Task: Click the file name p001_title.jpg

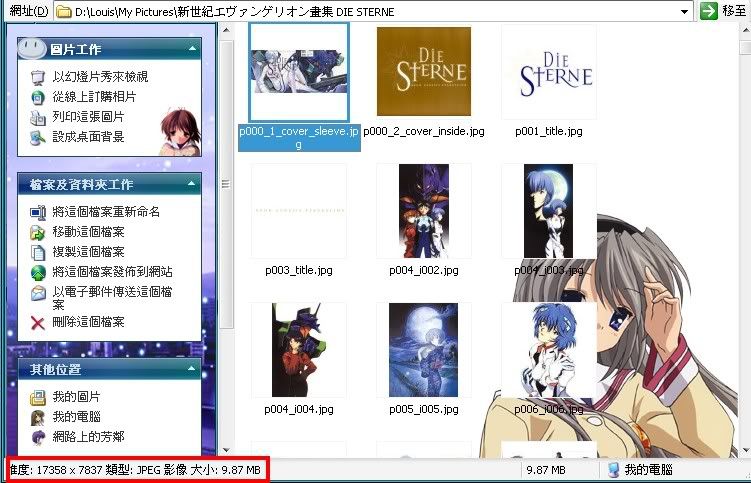Action: pos(549,131)
